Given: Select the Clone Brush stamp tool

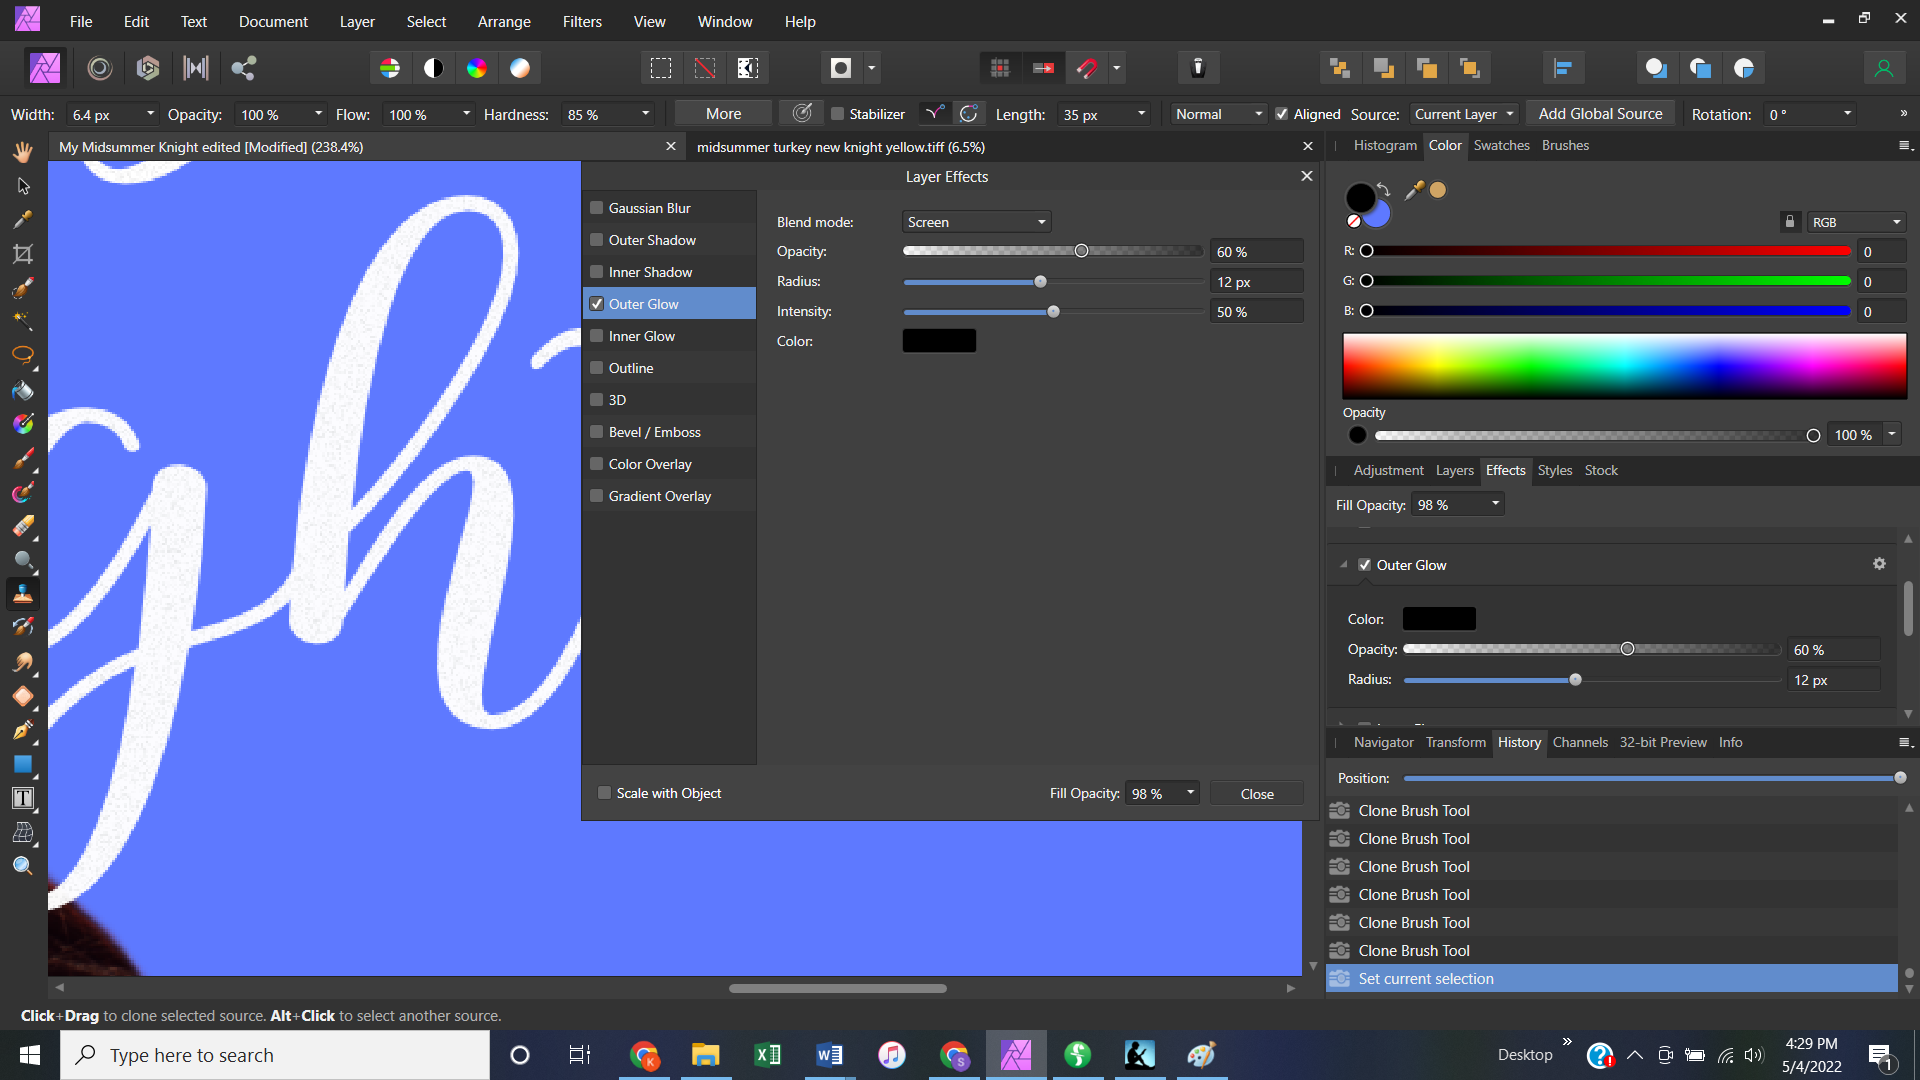Looking at the screenshot, I should click(22, 594).
